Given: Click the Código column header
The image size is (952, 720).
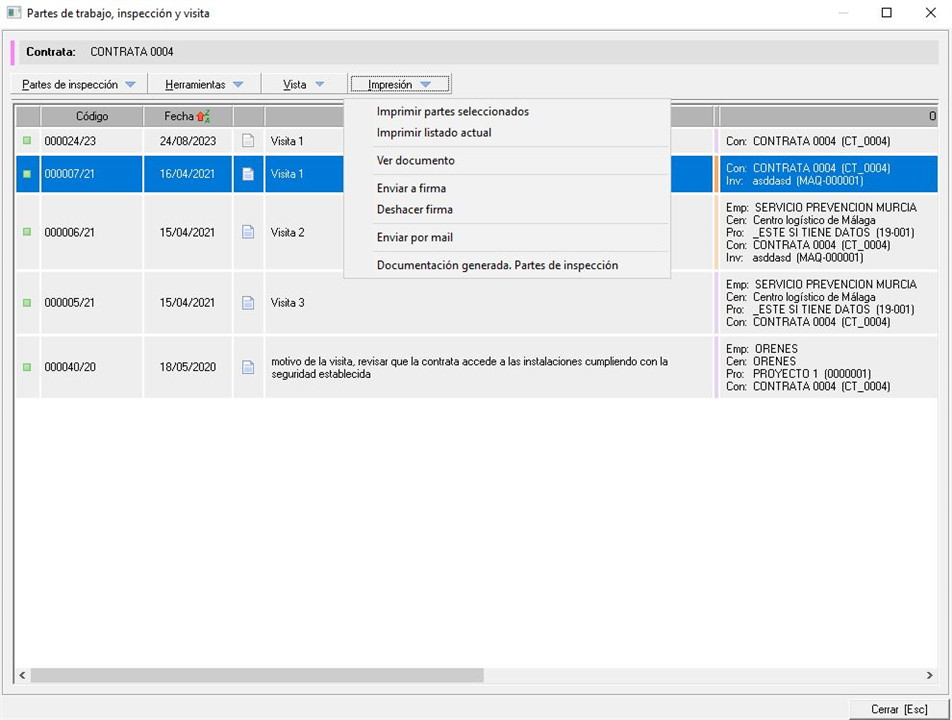Looking at the screenshot, I should [92, 117].
